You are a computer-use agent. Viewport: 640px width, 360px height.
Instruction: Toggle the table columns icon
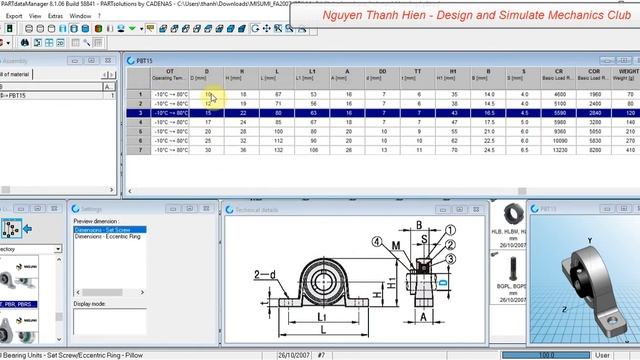98,42
